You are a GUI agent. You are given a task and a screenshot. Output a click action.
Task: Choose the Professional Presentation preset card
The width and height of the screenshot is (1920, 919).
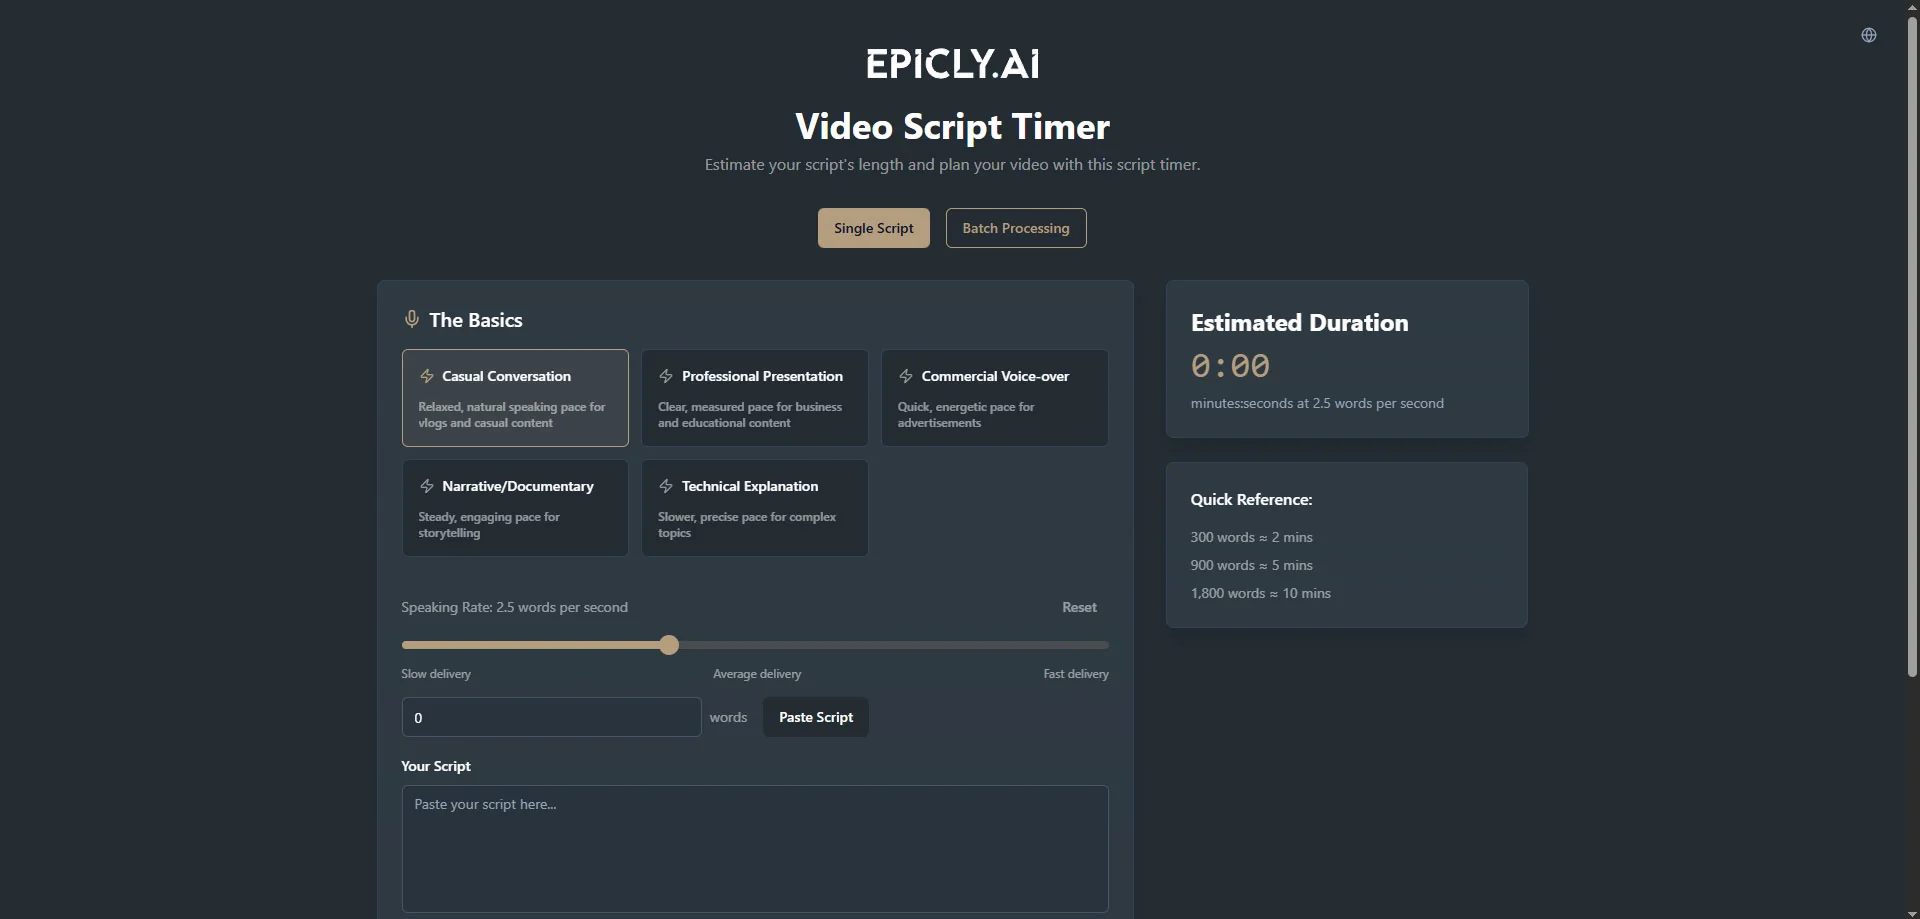(755, 398)
